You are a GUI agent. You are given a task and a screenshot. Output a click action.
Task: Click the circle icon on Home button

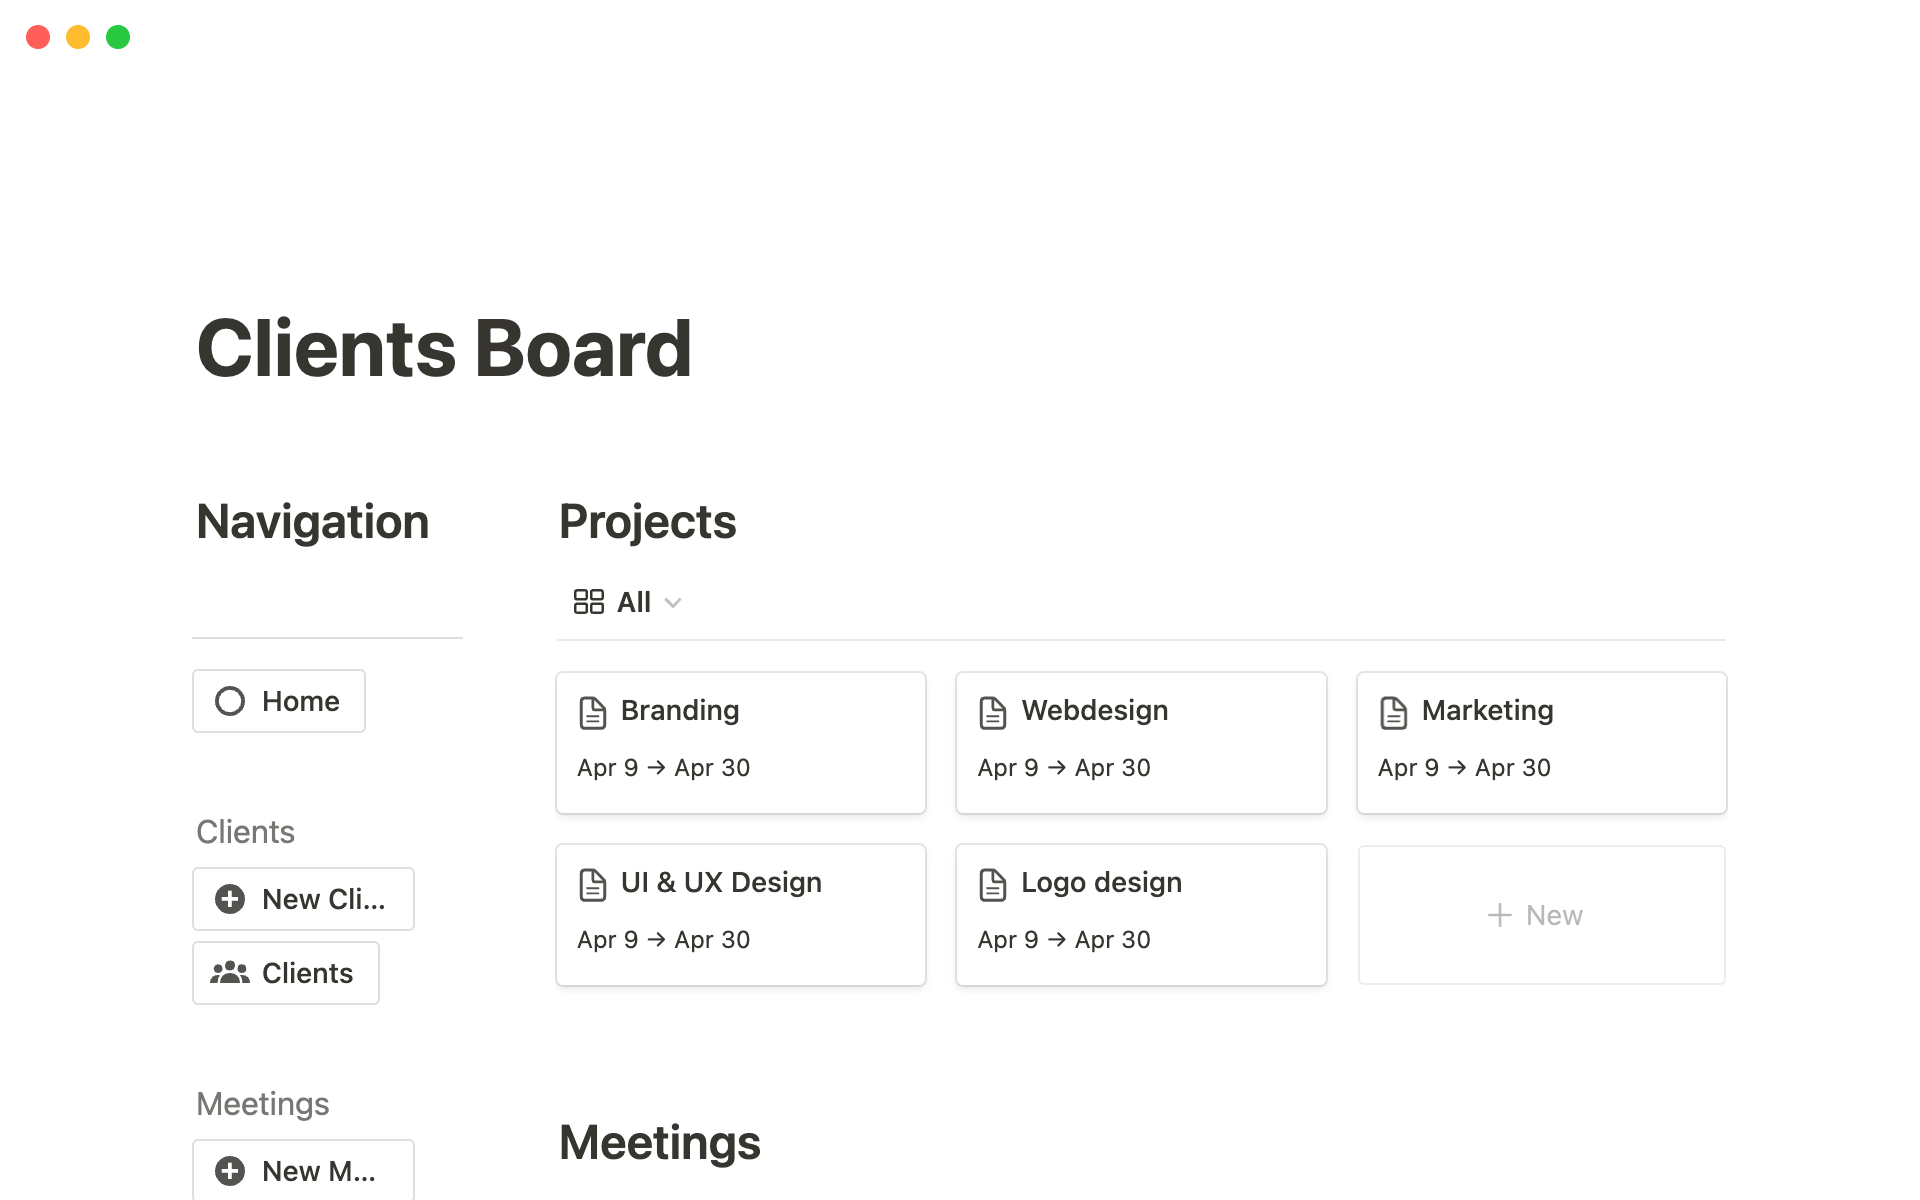click(230, 701)
